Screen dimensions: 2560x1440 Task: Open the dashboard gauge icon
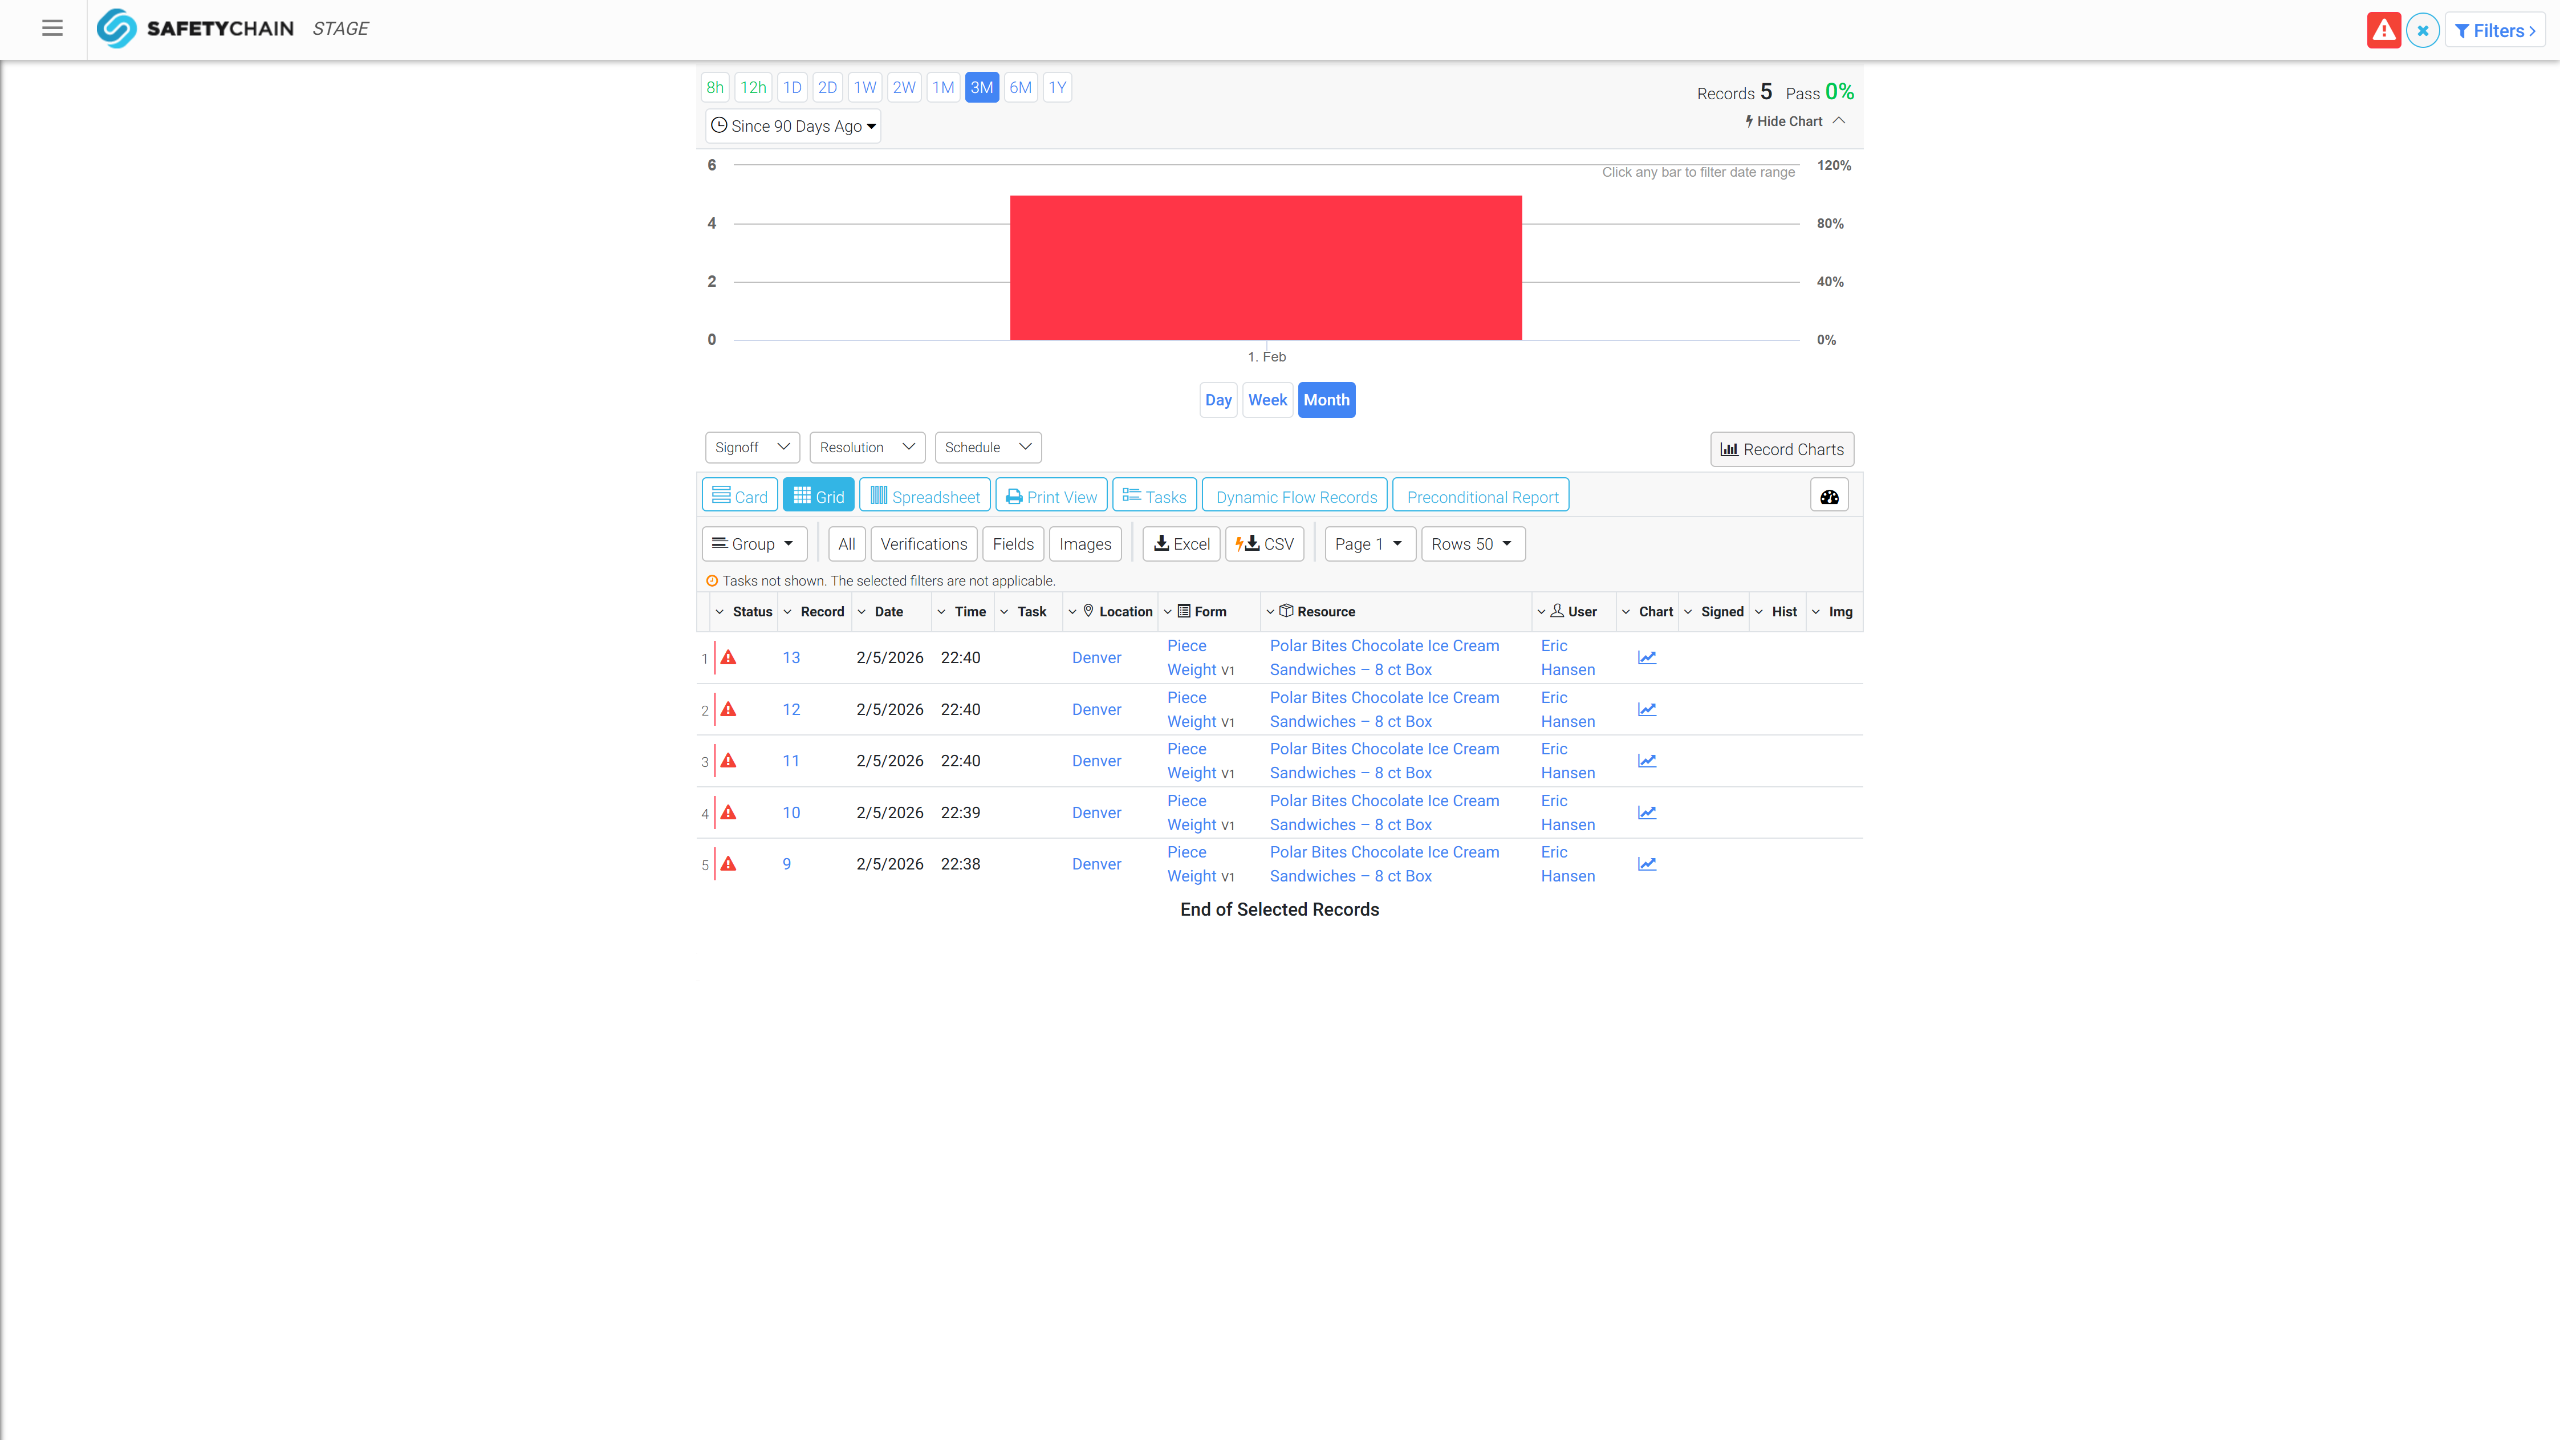coord(1829,496)
